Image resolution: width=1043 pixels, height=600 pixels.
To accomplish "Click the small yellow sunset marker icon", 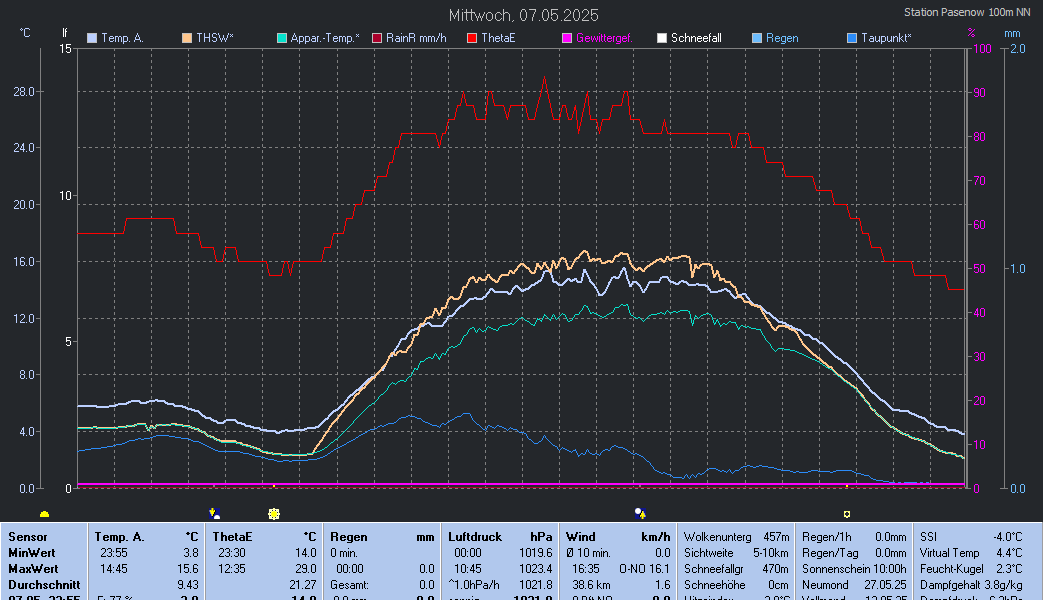I will (847, 514).
